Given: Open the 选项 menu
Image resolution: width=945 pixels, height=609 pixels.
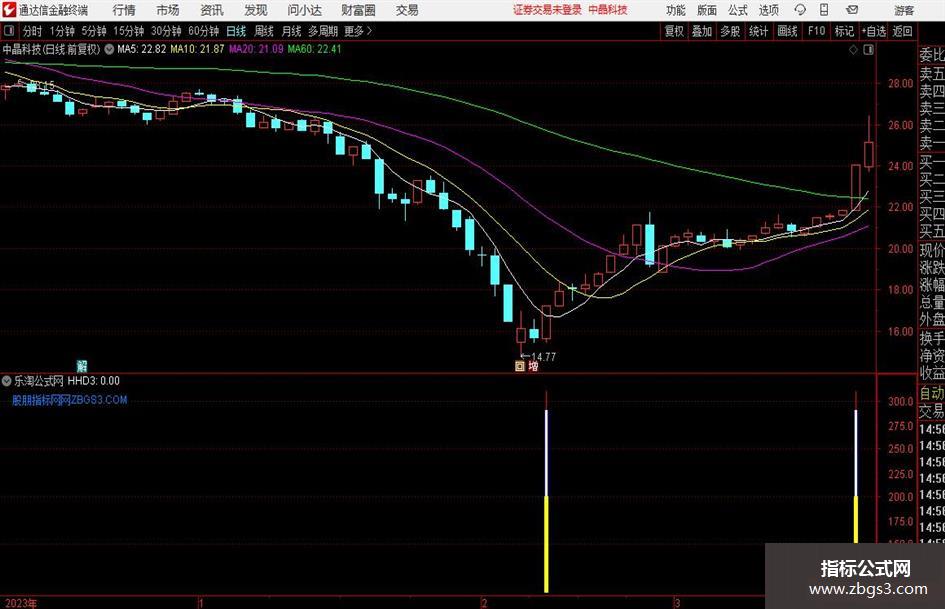Looking at the screenshot, I should (x=768, y=10).
